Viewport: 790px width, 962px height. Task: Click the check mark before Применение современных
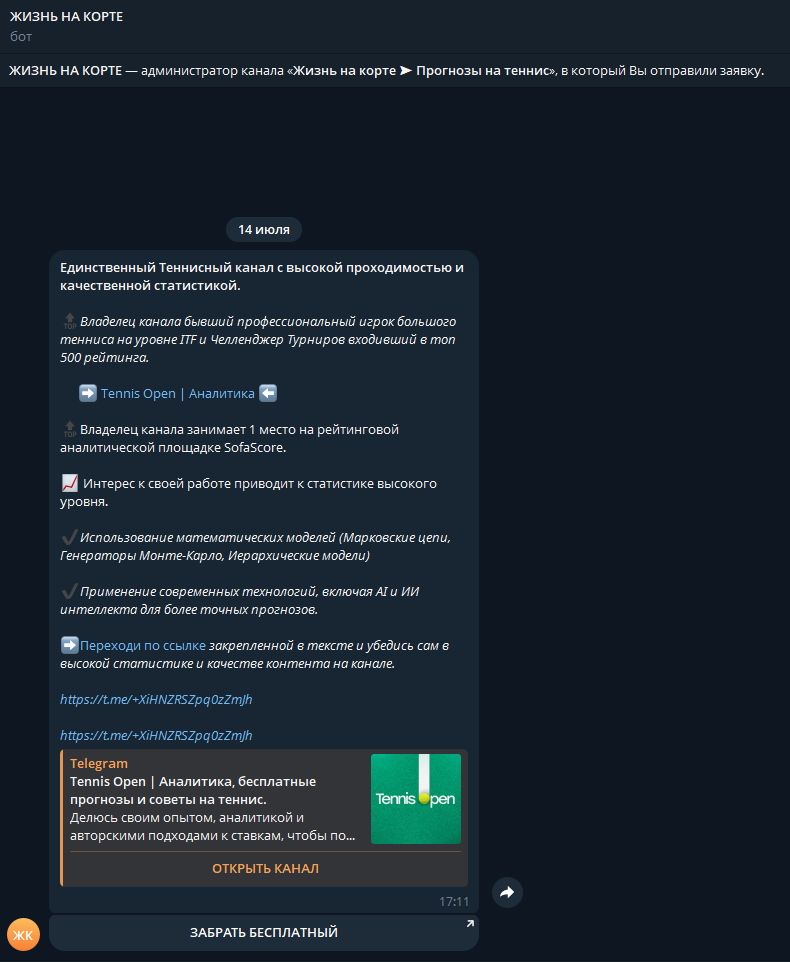click(69, 591)
